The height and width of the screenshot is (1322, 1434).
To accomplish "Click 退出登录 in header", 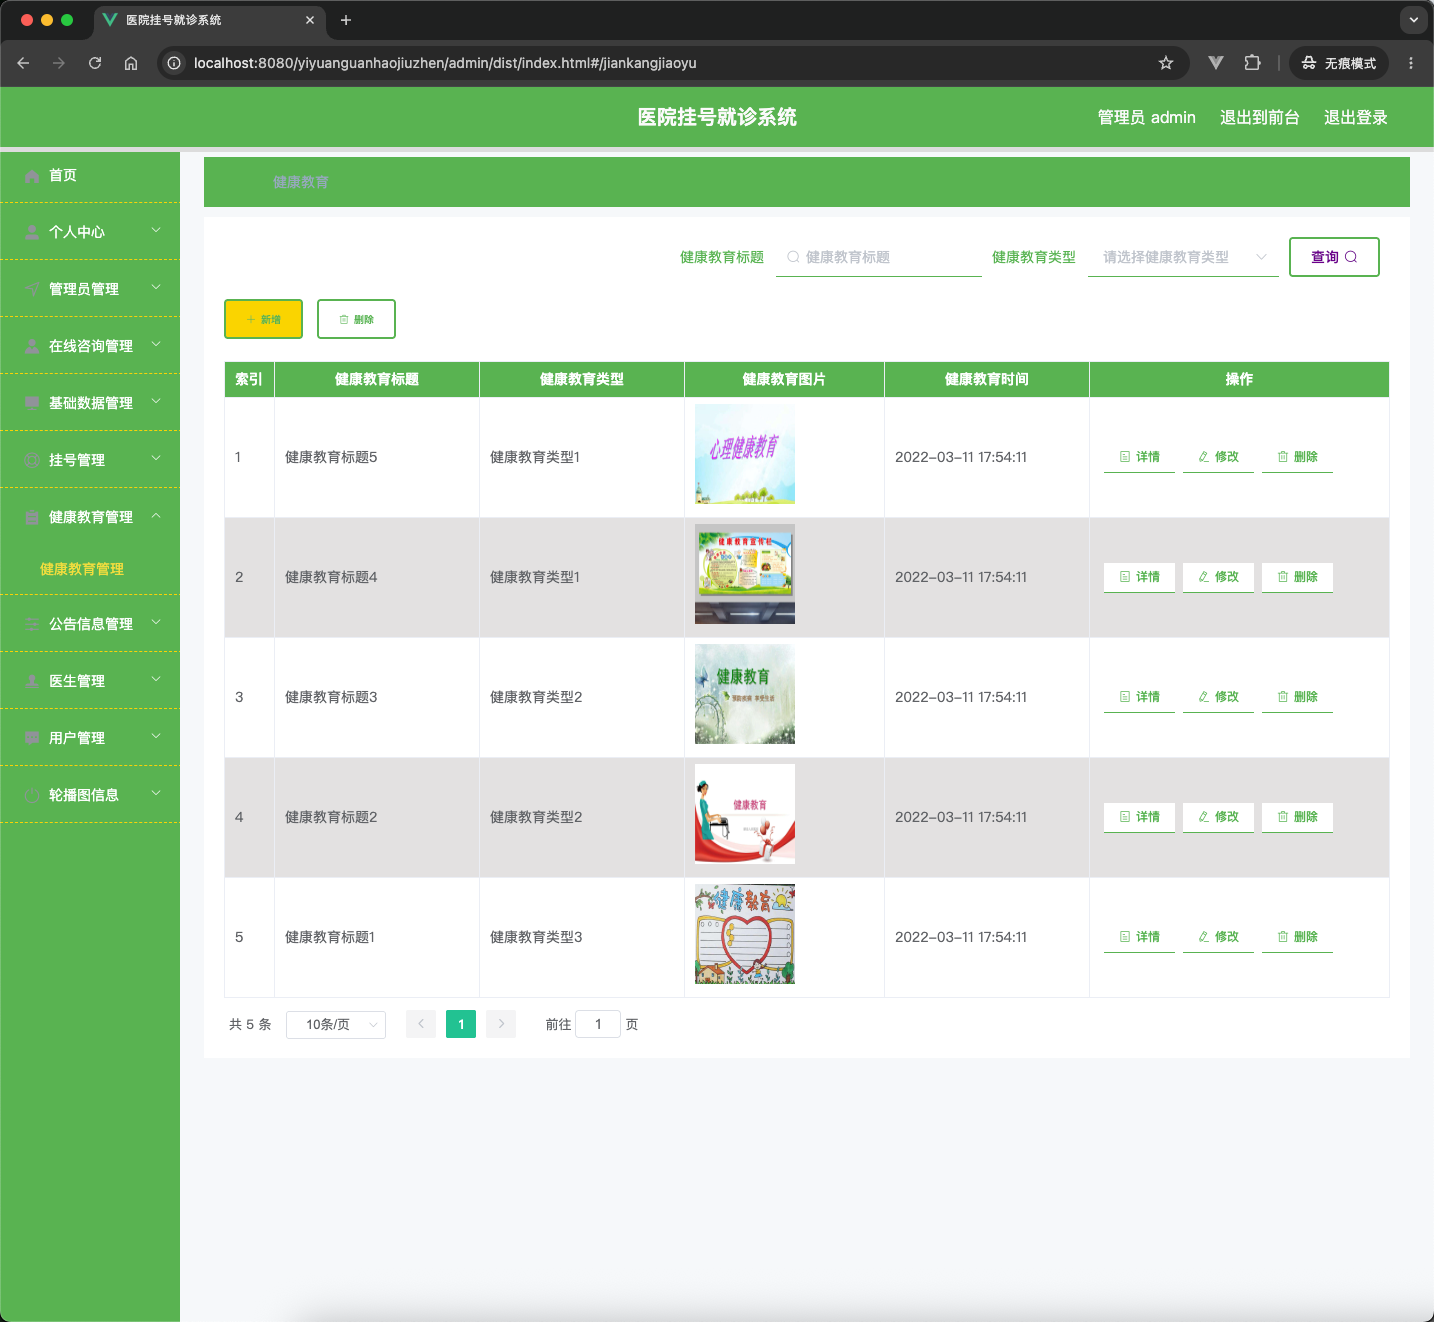I will [x=1355, y=117].
